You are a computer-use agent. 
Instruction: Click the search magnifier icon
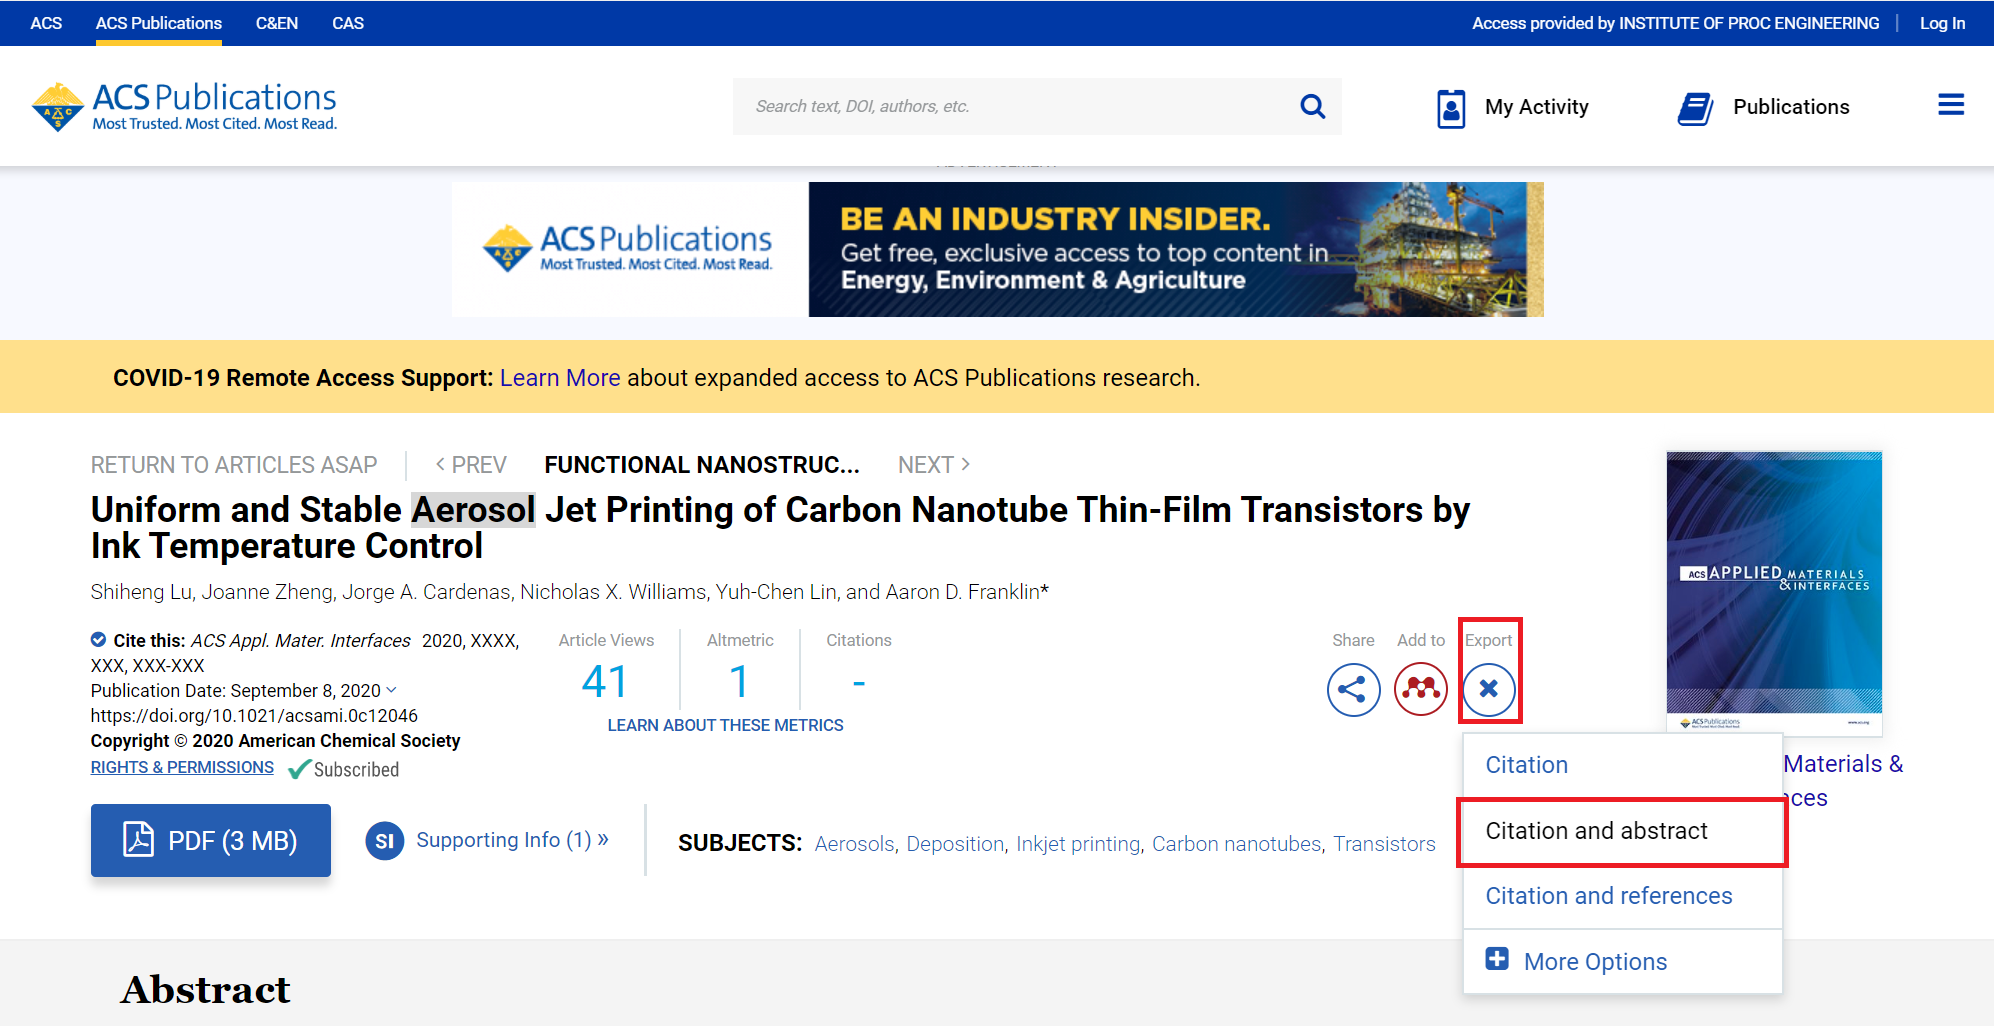[1312, 106]
